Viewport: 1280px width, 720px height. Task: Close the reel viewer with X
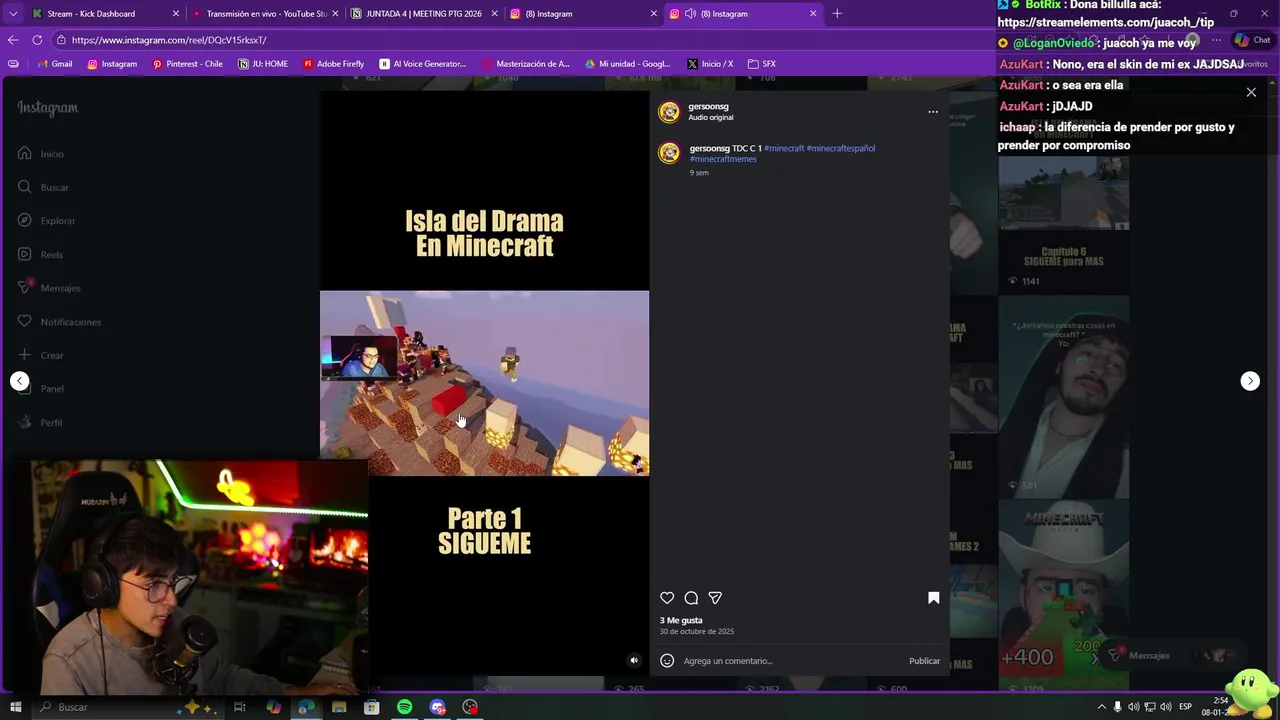point(1251,92)
